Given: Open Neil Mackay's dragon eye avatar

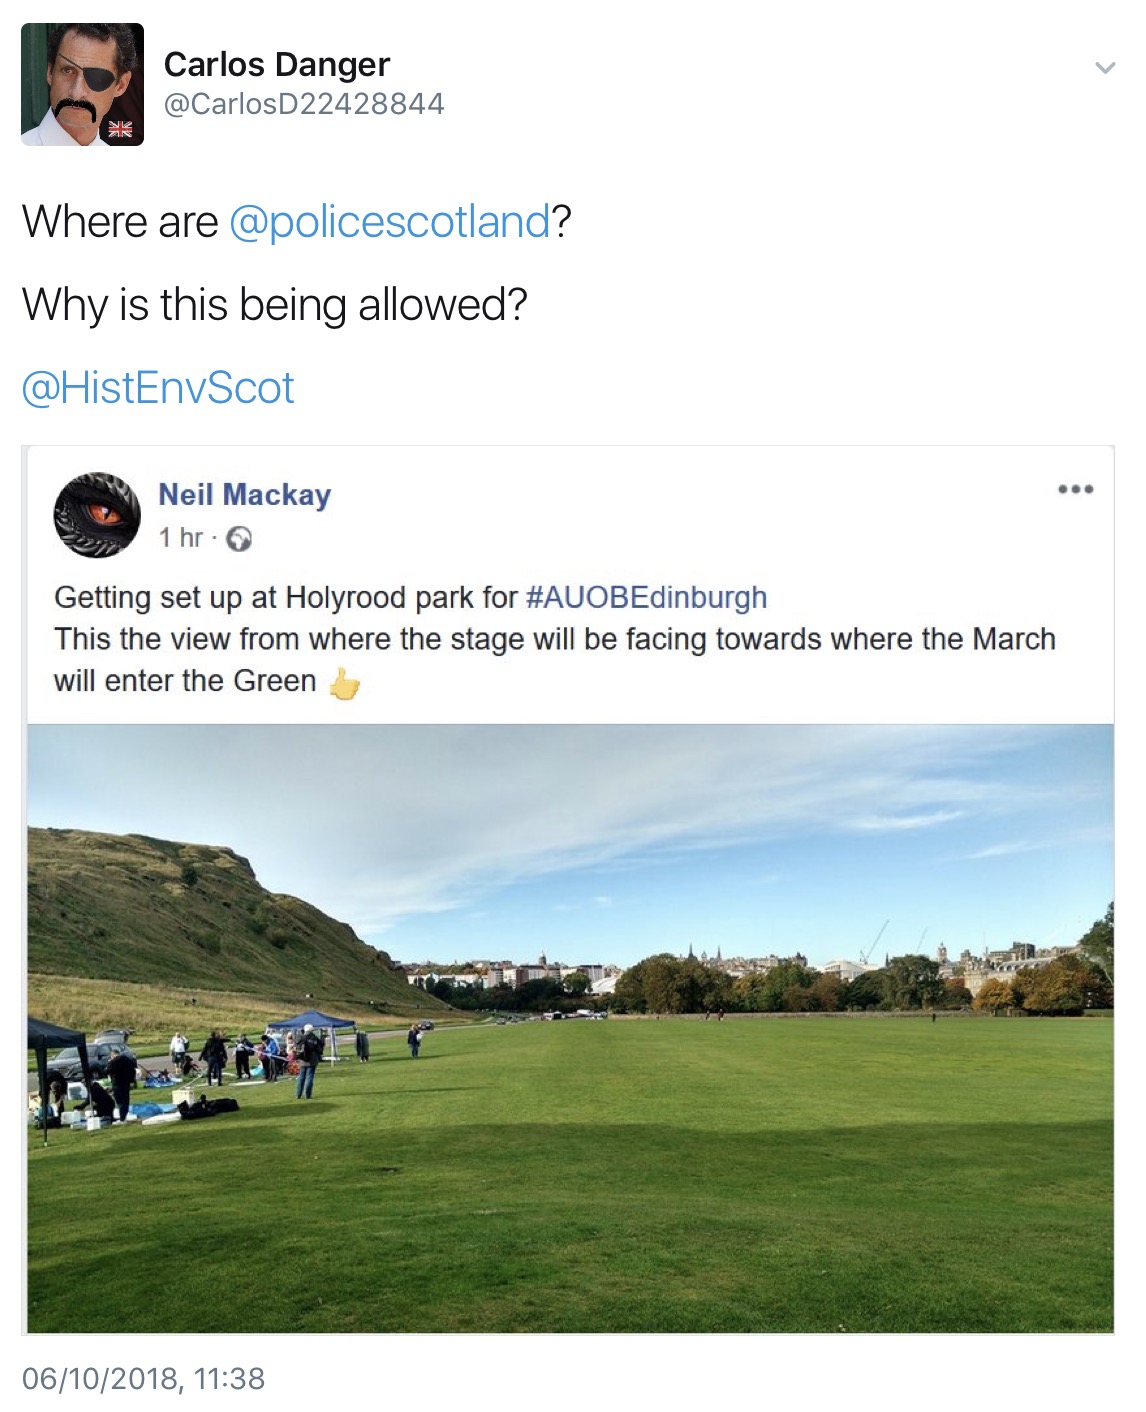Looking at the screenshot, I should [97, 515].
